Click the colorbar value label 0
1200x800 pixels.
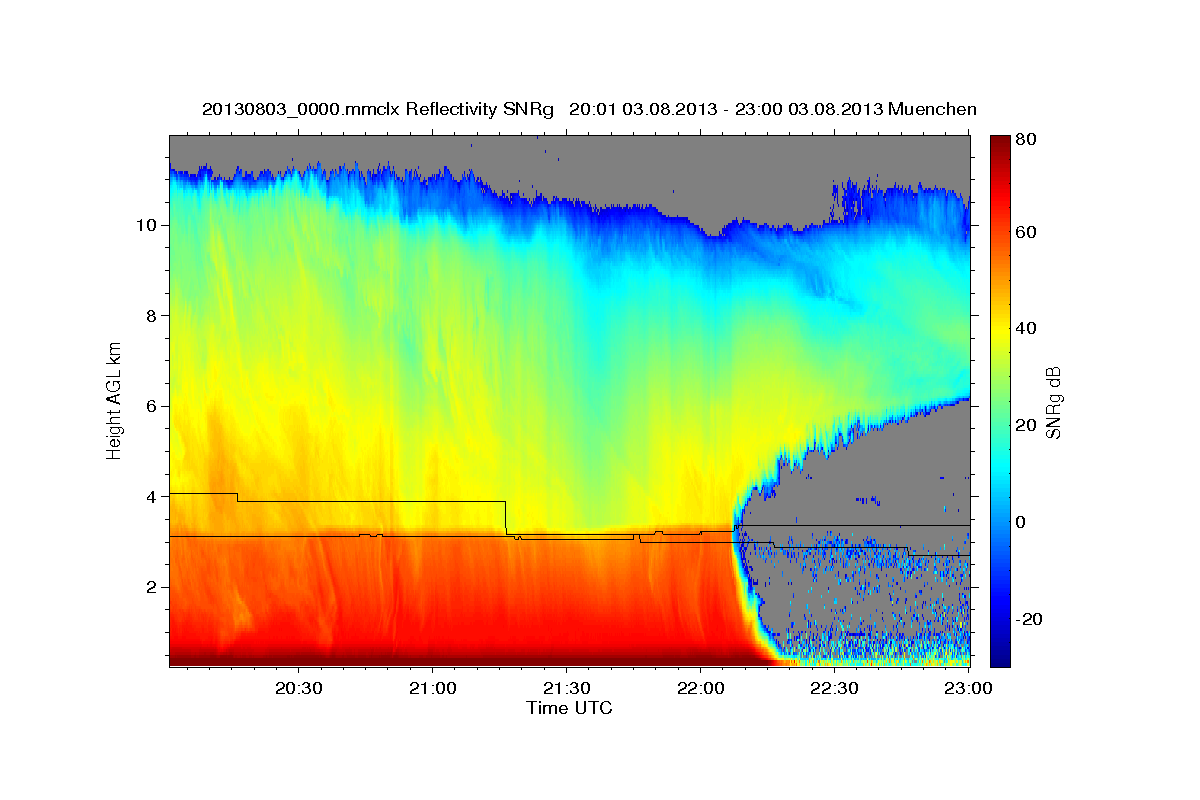pos(1022,522)
